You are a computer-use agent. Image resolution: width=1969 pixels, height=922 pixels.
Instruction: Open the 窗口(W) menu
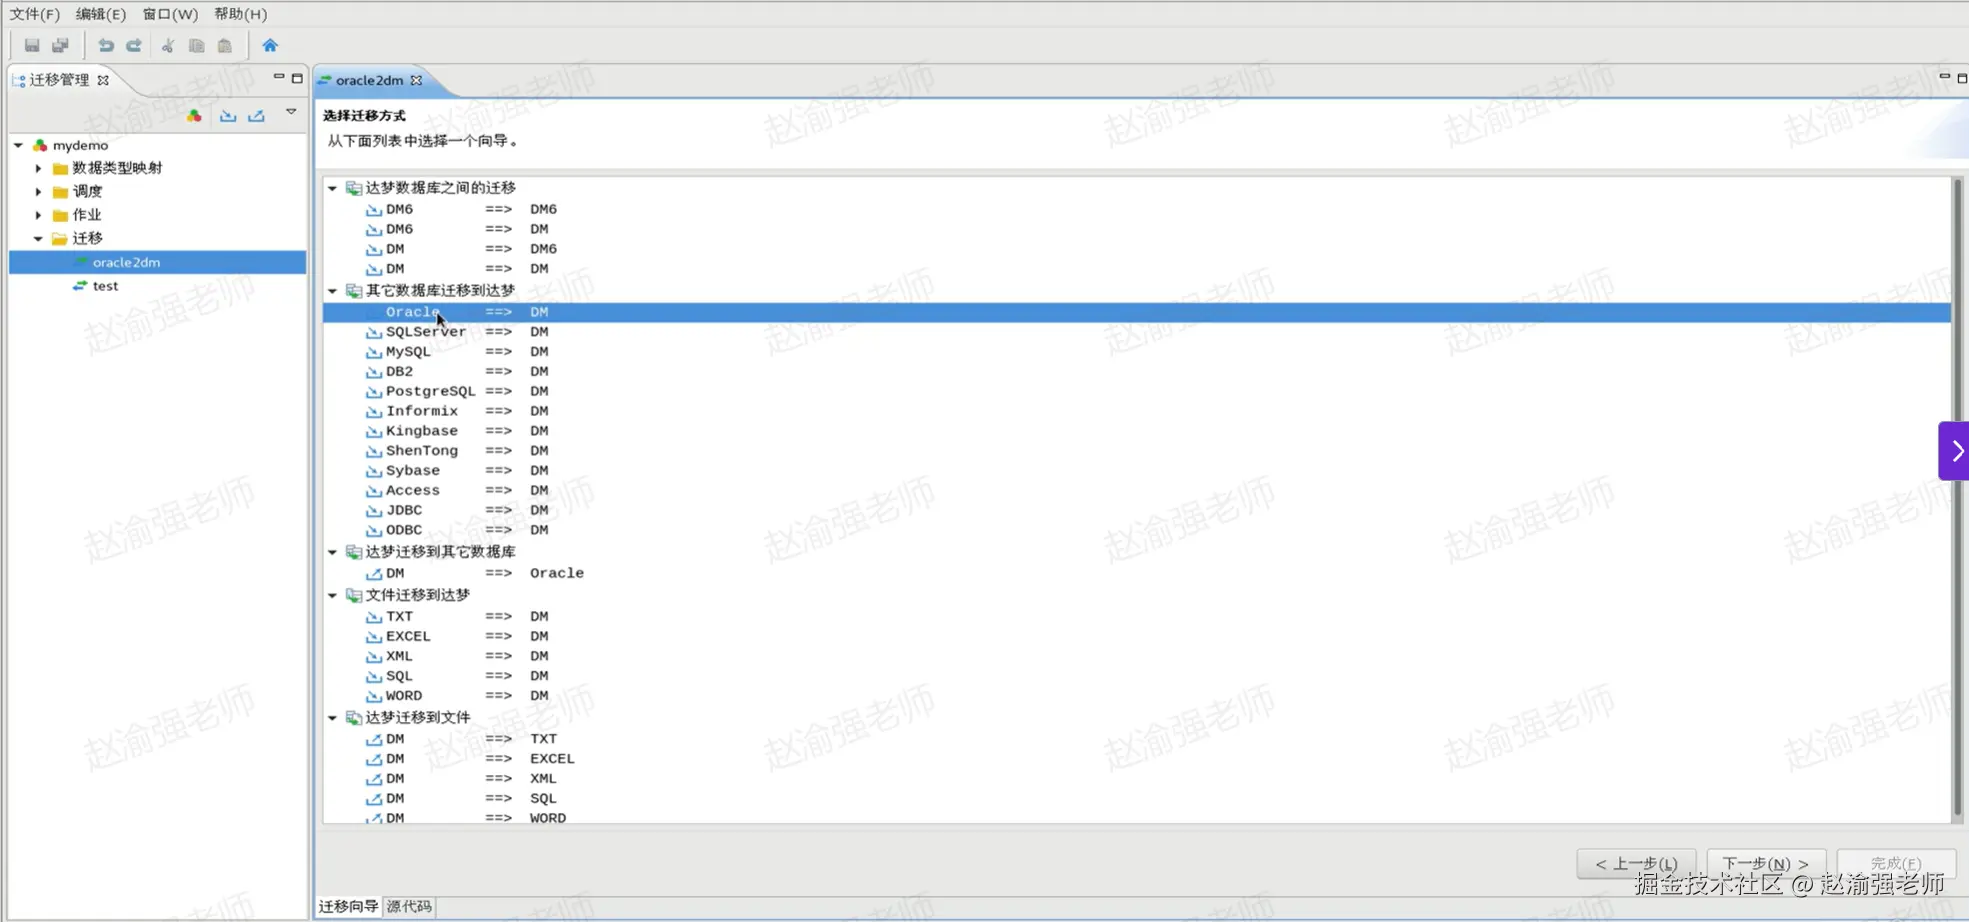pyautogui.click(x=170, y=14)
